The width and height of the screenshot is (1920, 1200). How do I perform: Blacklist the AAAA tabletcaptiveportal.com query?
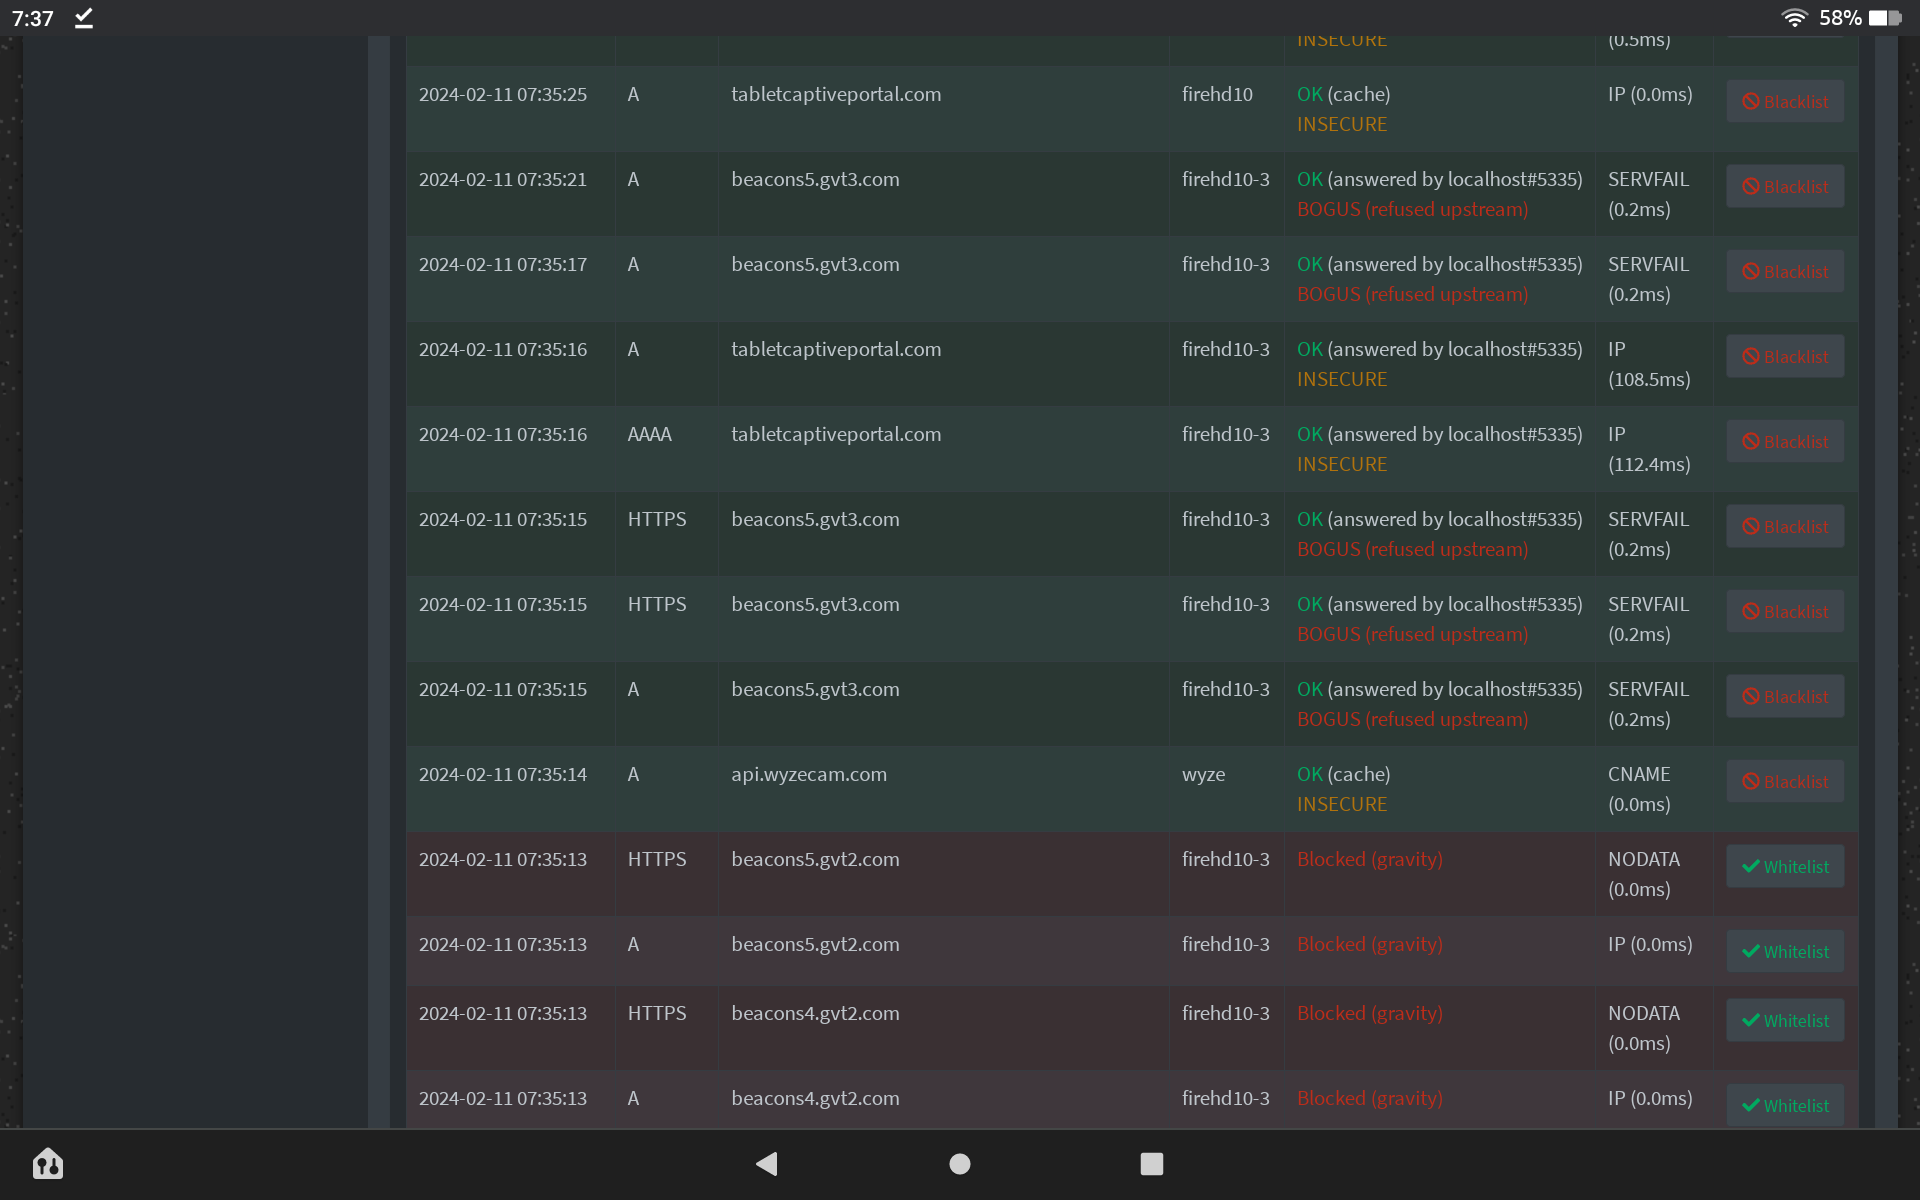[1785, 441]
